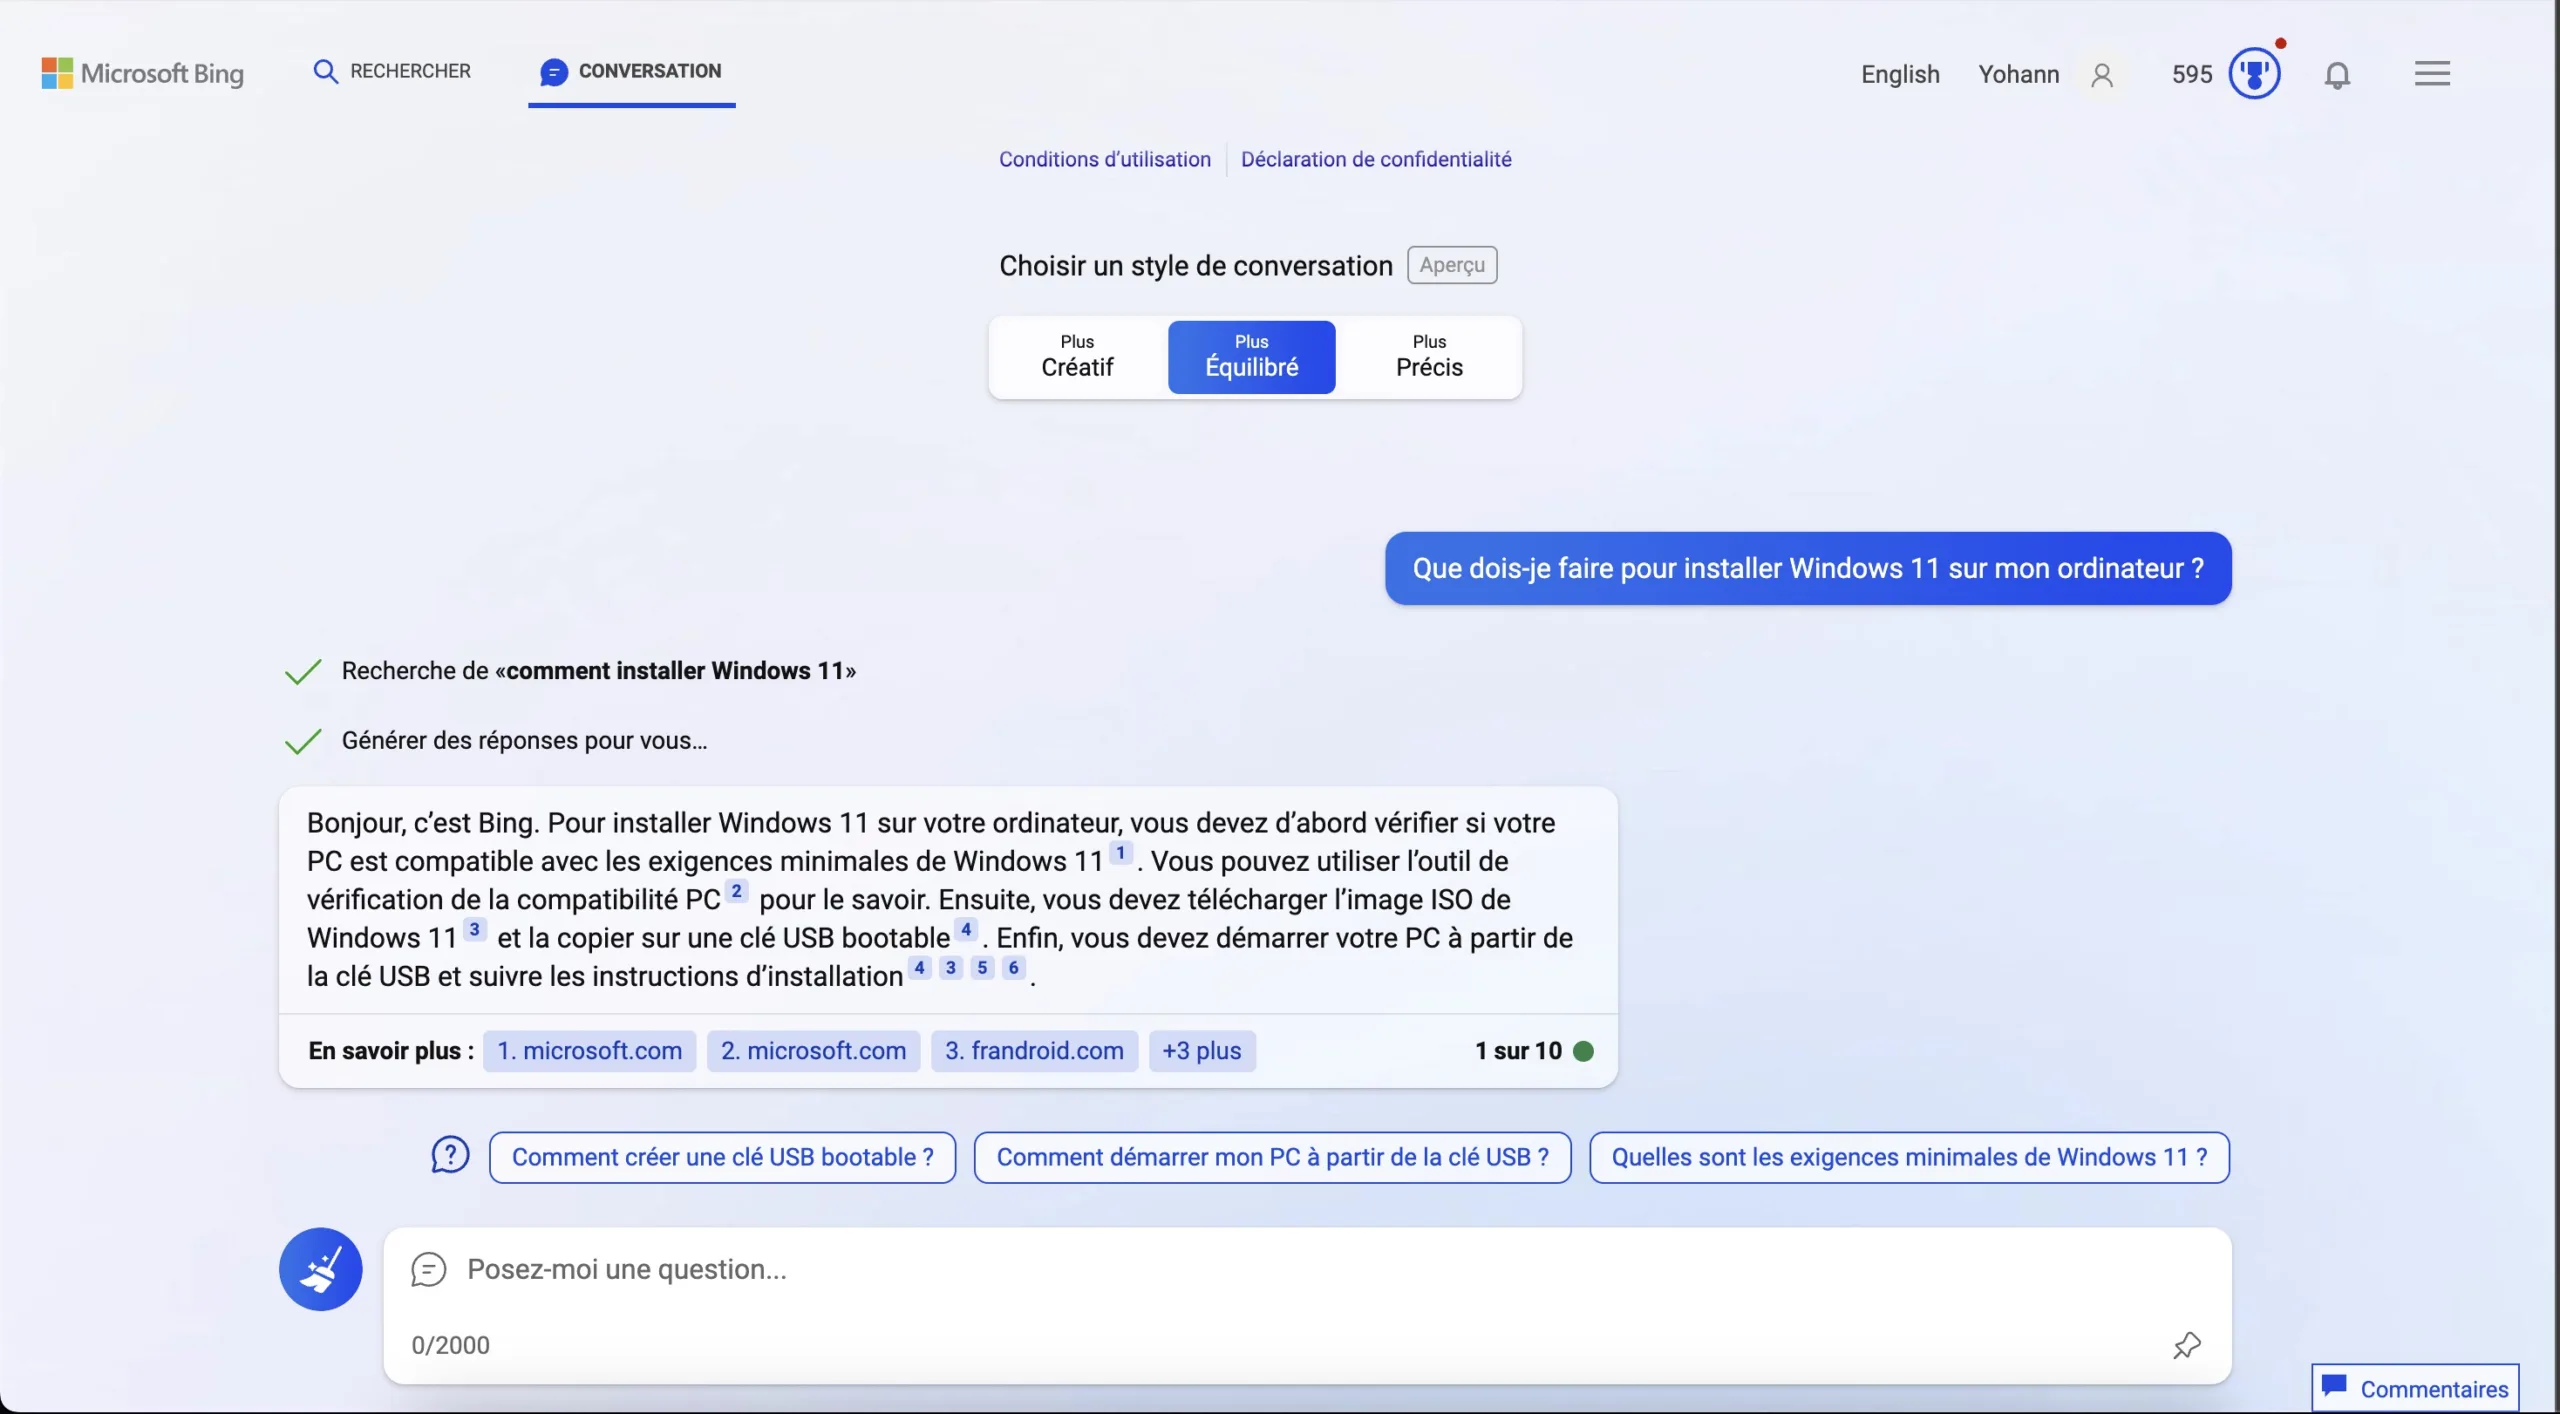Select the Plus Créatif conversation style

click(x=1077, y=357)
